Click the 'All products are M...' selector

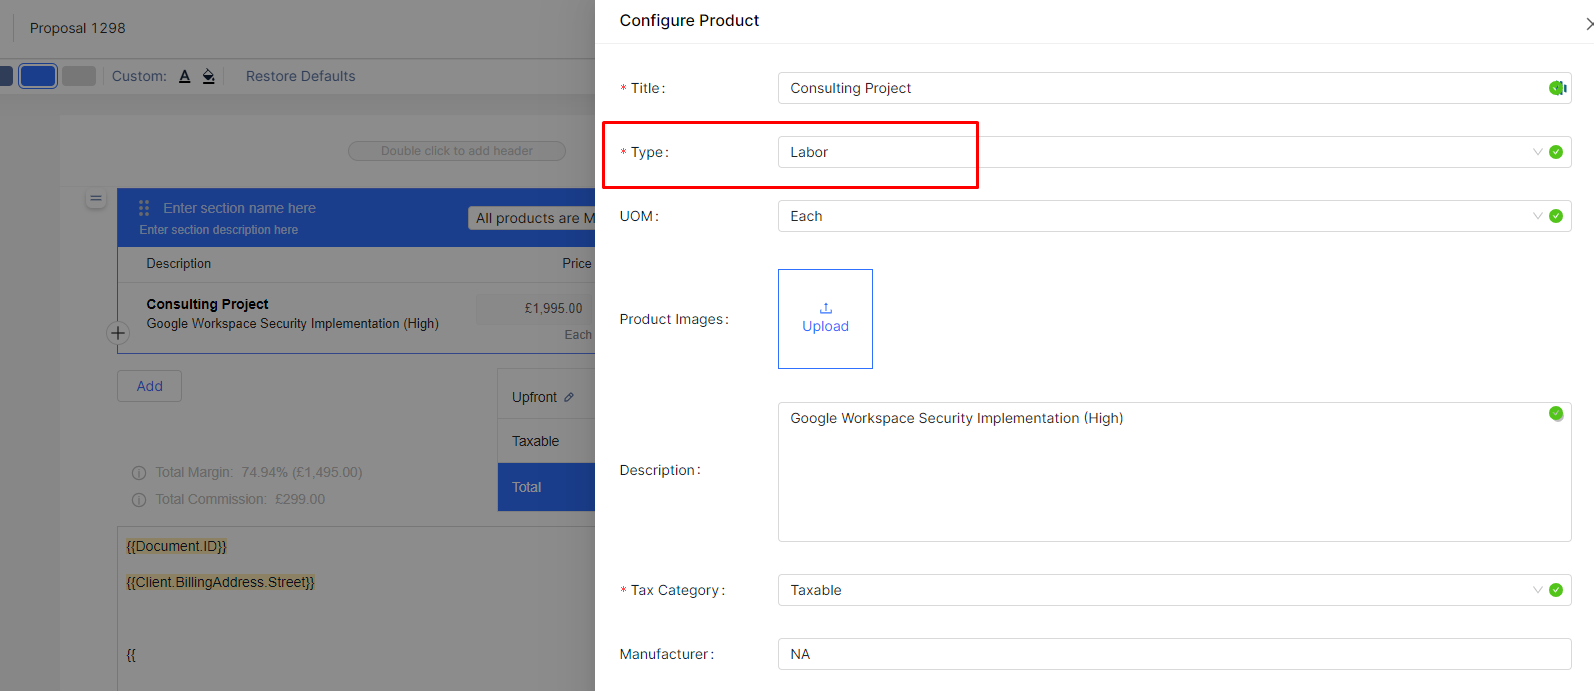point(532,218)
